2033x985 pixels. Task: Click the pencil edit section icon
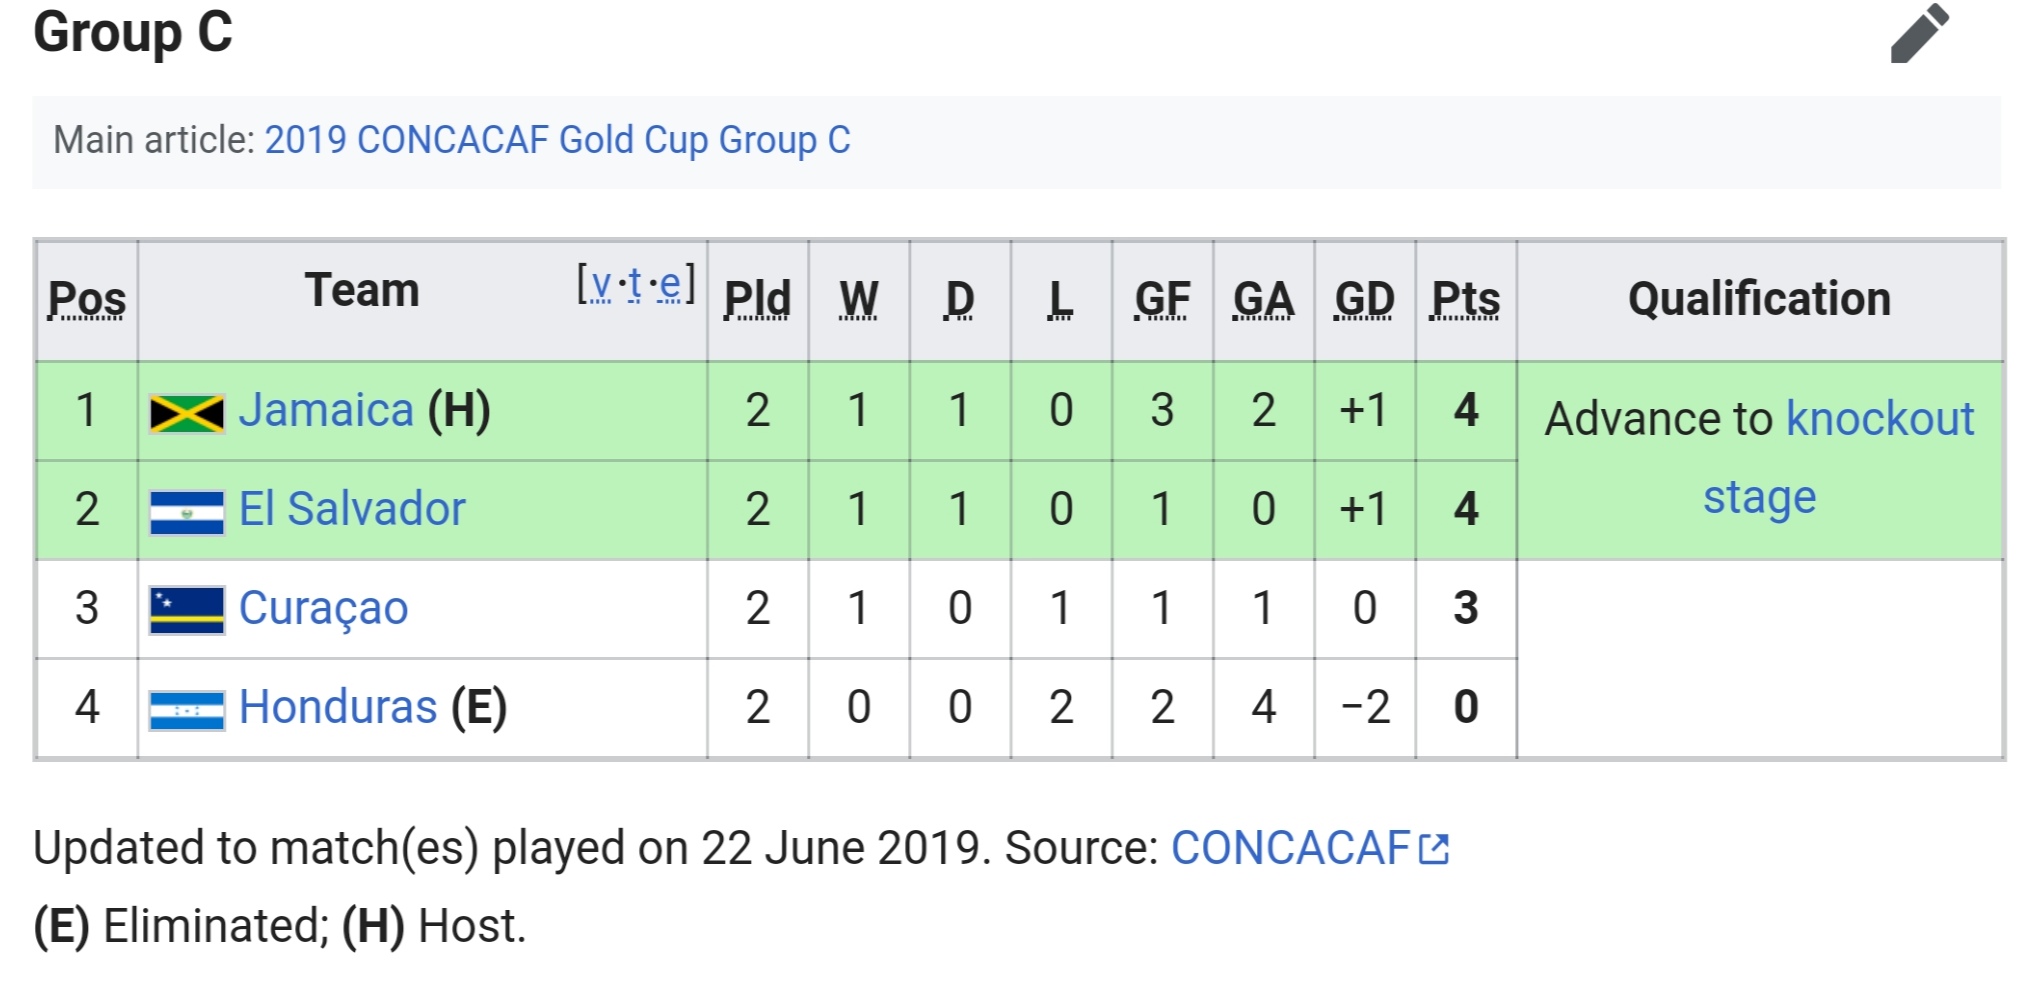click(x=1920, y=34)
